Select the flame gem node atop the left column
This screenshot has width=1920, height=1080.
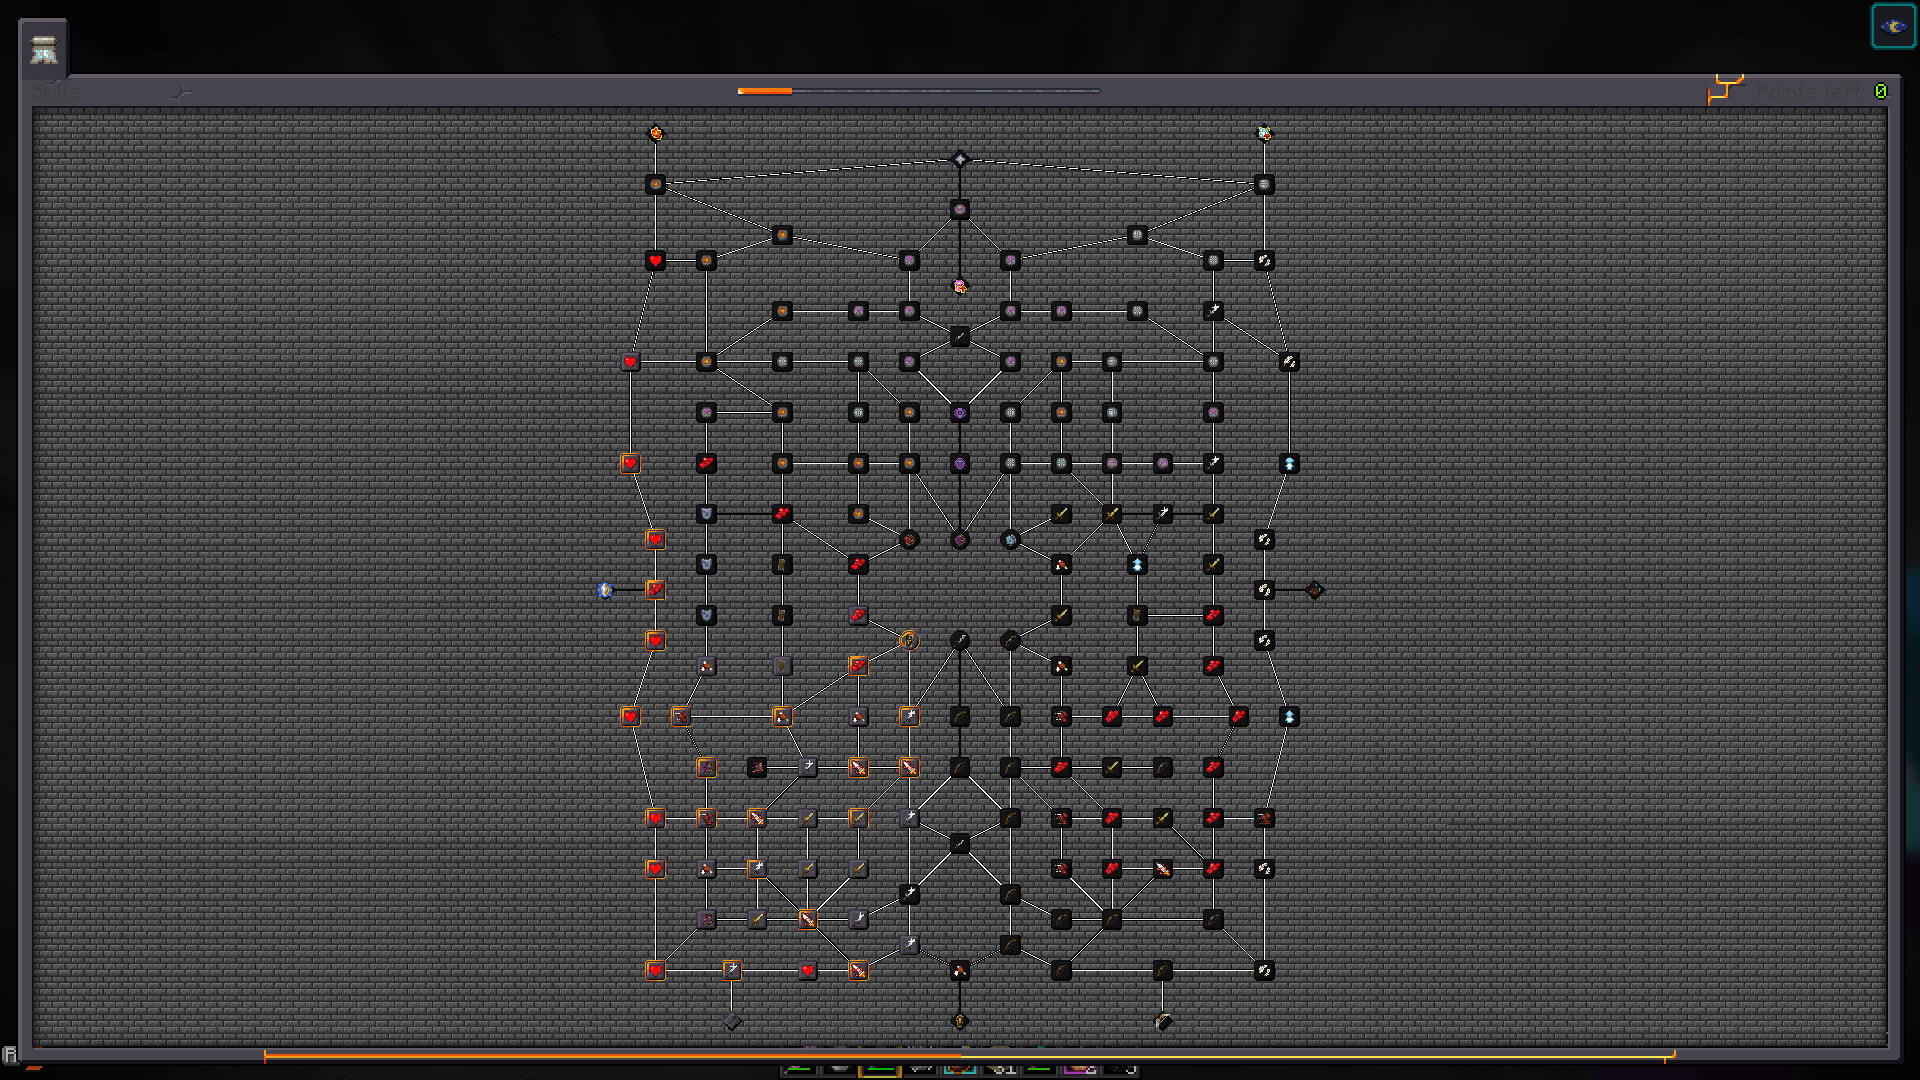(x=655, y=133)
